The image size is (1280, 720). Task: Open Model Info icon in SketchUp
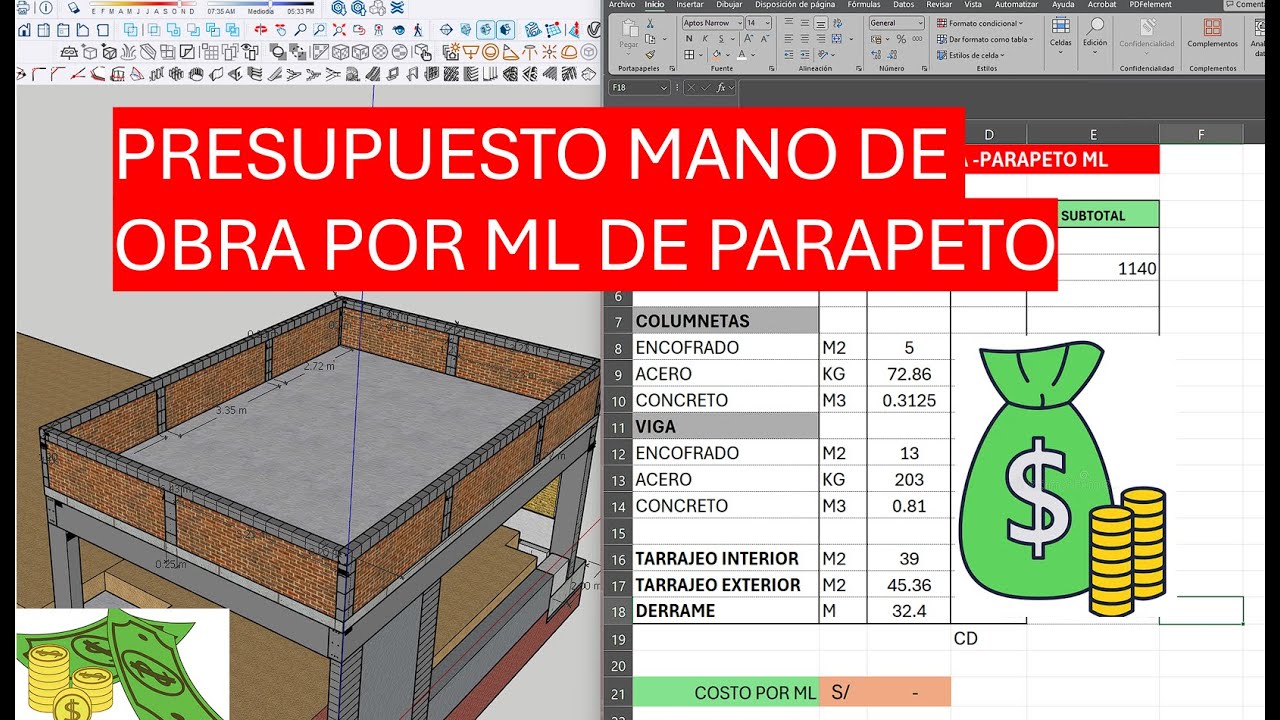(x=45, y=7)
